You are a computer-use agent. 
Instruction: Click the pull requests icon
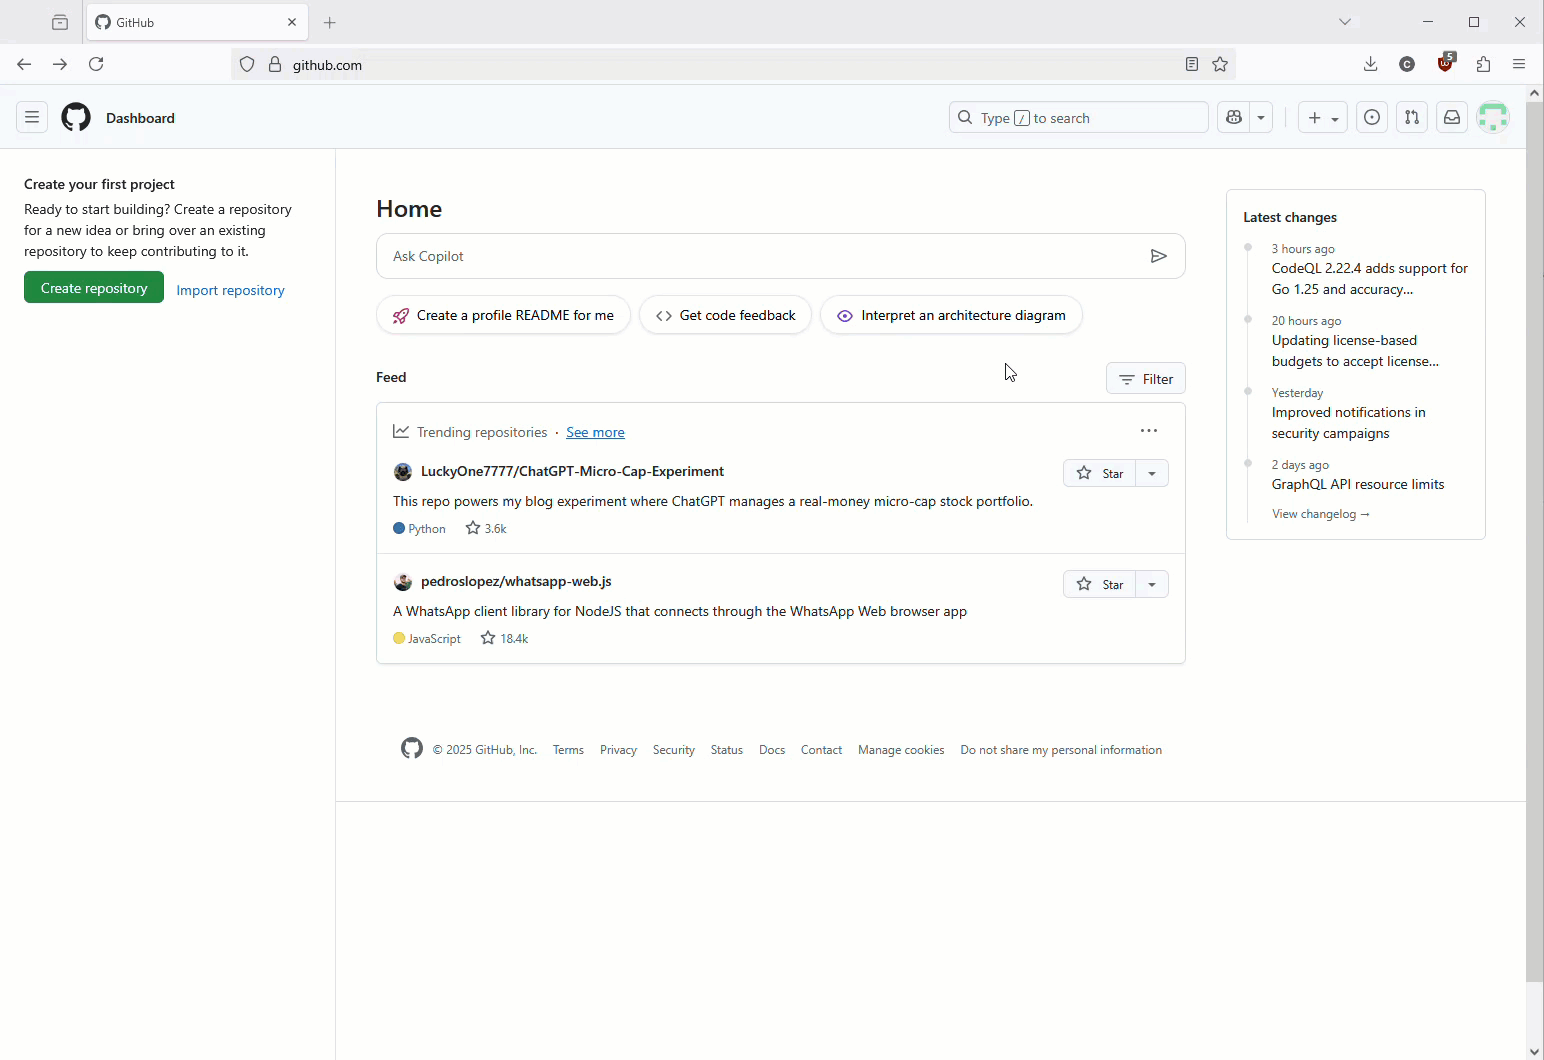point(1411,117)
